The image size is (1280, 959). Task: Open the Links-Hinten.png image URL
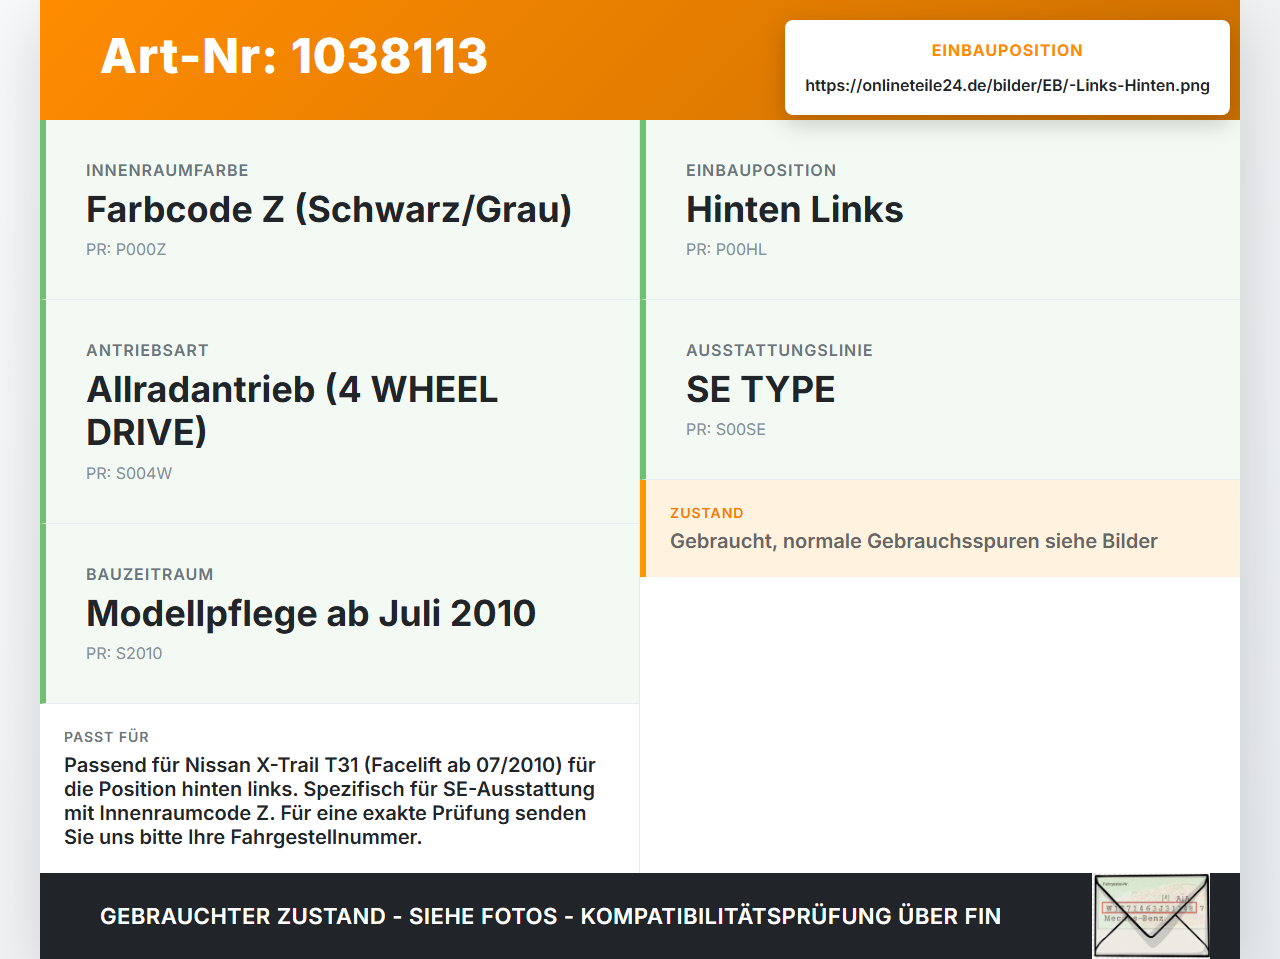1007,85
